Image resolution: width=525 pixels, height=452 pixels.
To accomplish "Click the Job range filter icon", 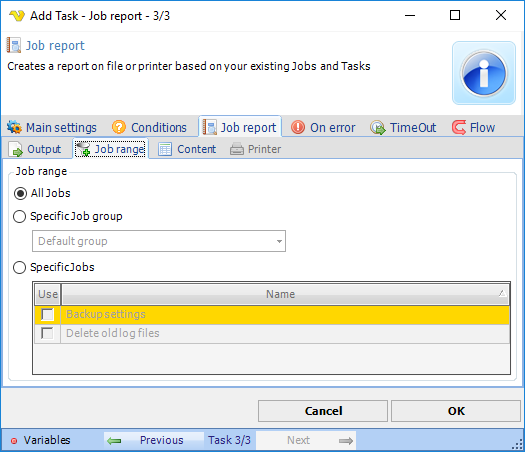I will (83, 149).
